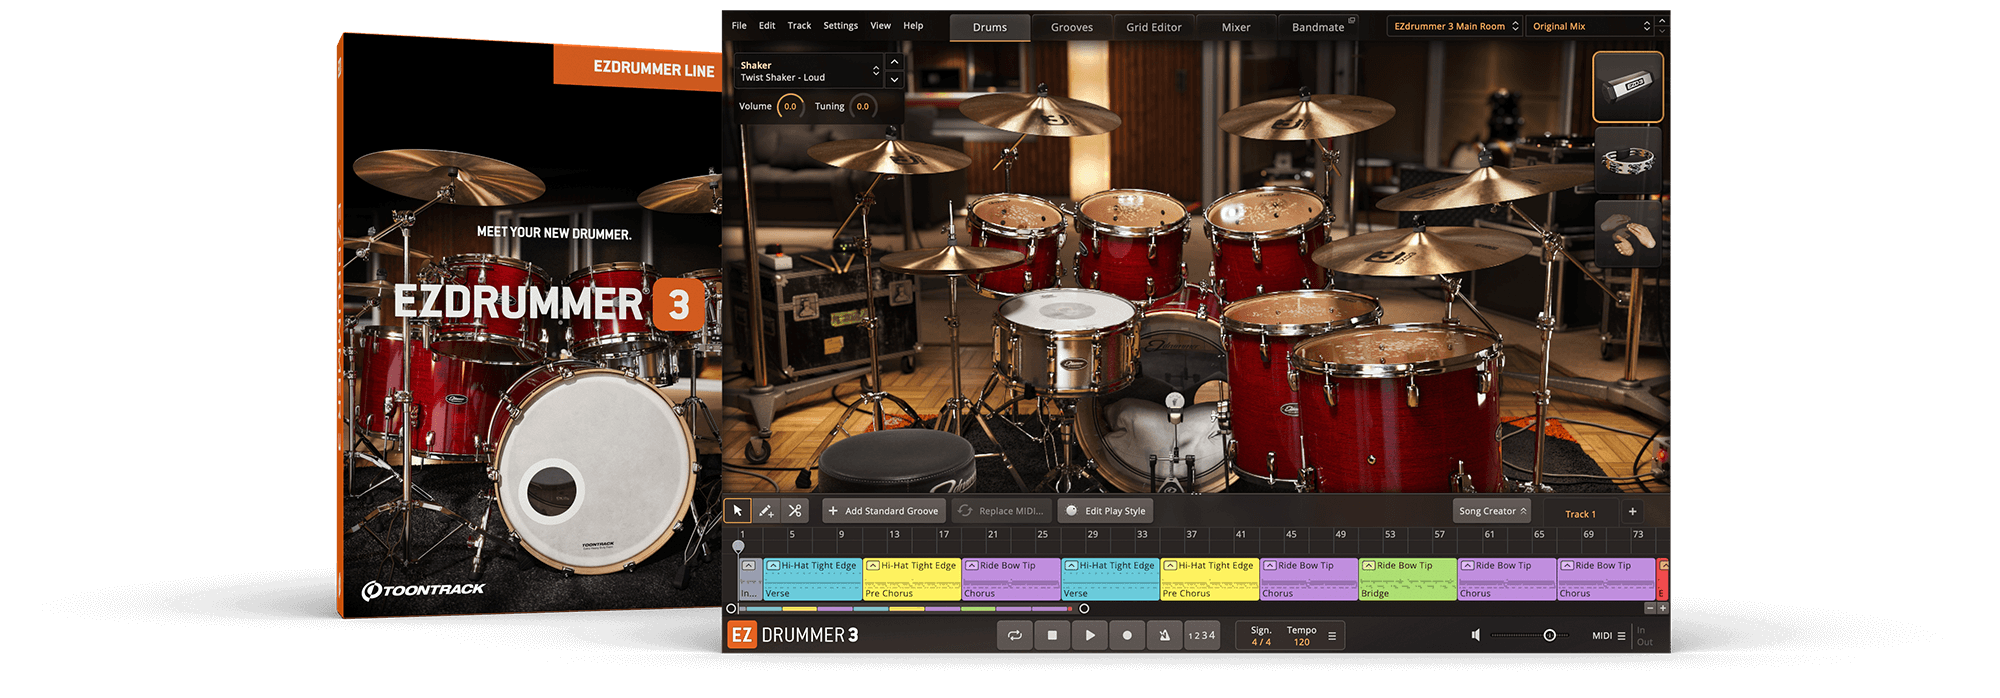The height and width of the screenshot is (698, 2000).
Task: Click Add Standard Groove button
Action: (883, 511)
